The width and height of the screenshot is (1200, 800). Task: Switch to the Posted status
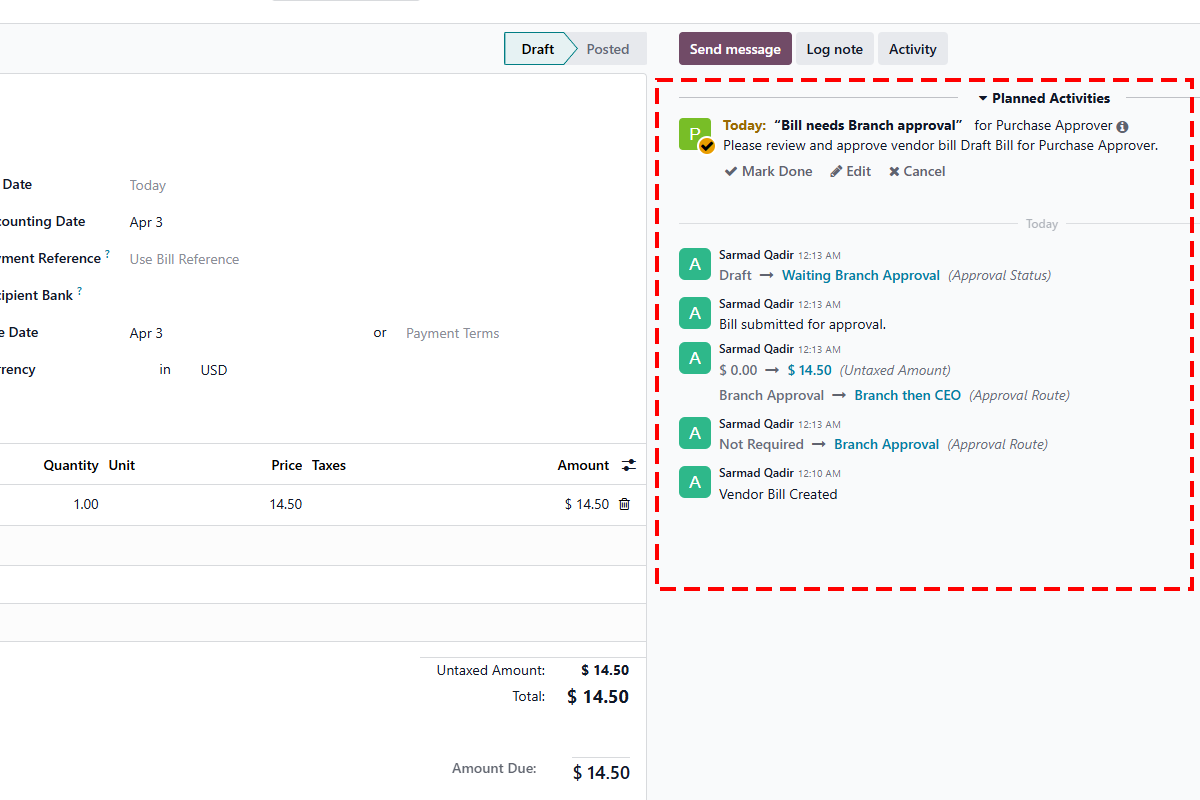coord(608,48)
